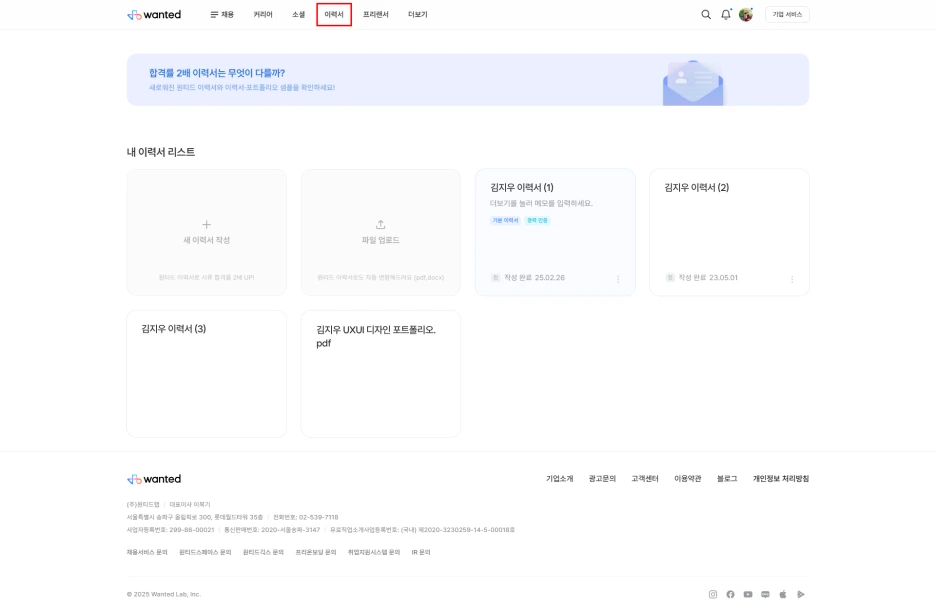This screenshot has width=936, height=611.
Task: Open the profile avatar menu
Action: point(746,14)
